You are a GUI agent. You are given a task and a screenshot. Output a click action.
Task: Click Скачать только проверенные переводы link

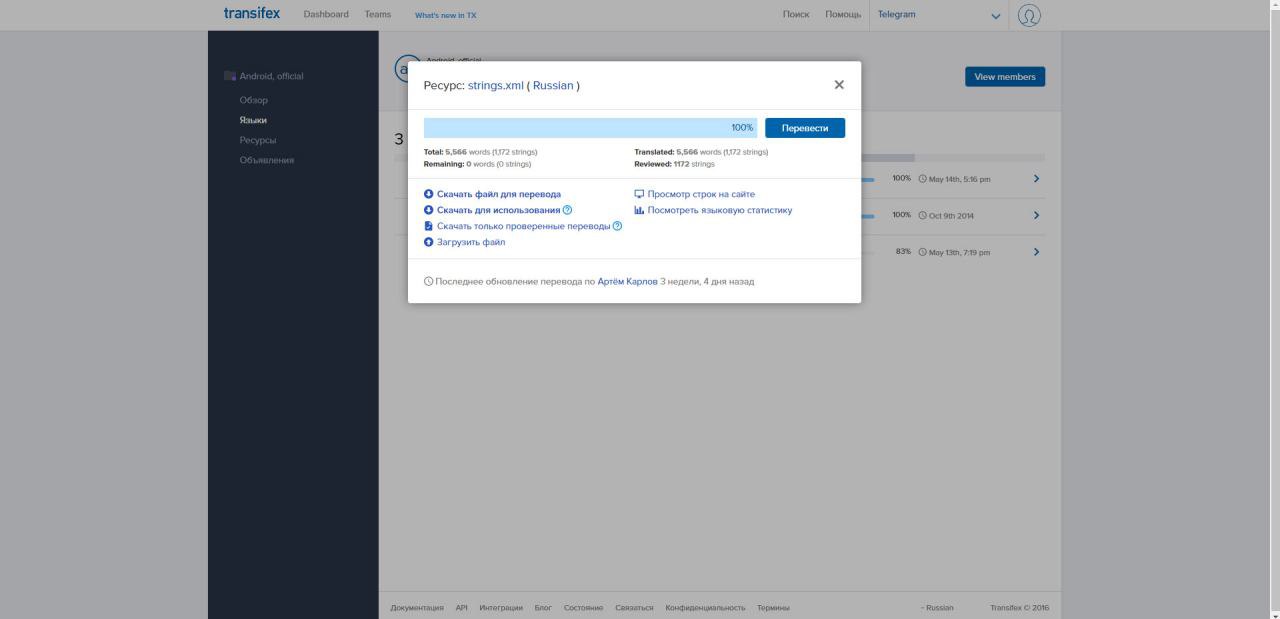click(x=523, y=226)
